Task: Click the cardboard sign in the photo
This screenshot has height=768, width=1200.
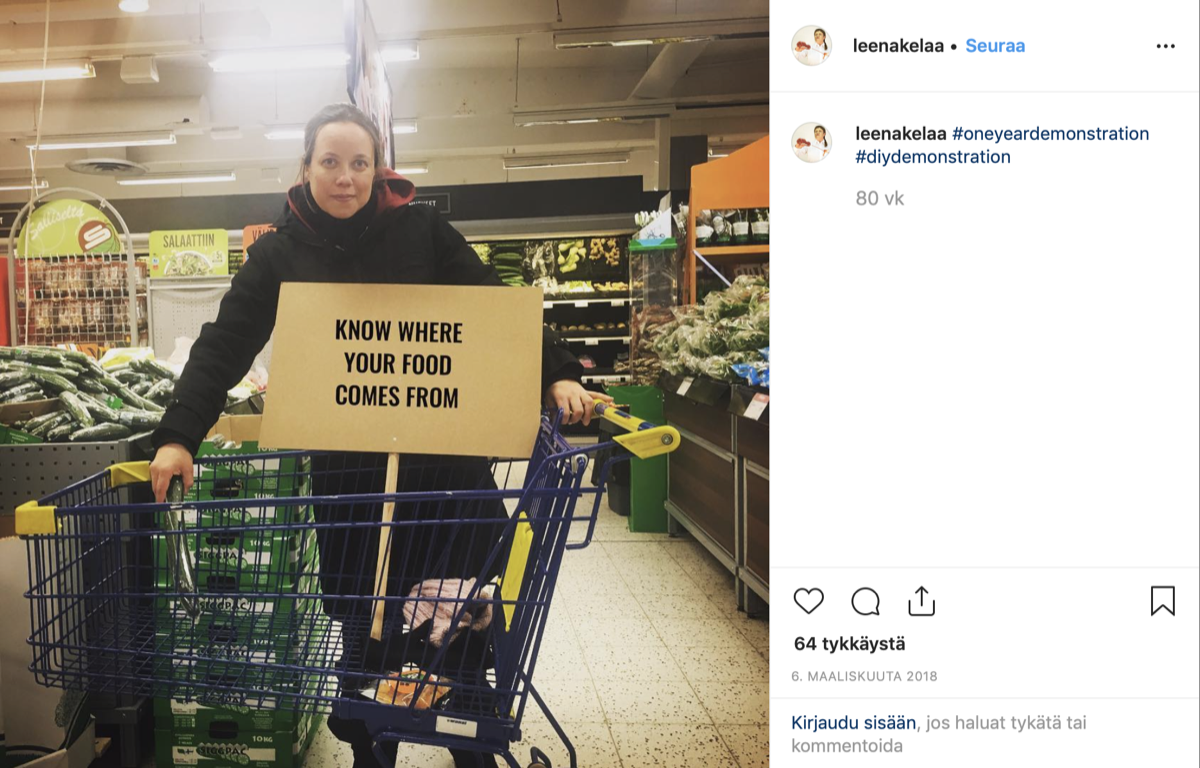Action: pos(401,368)
